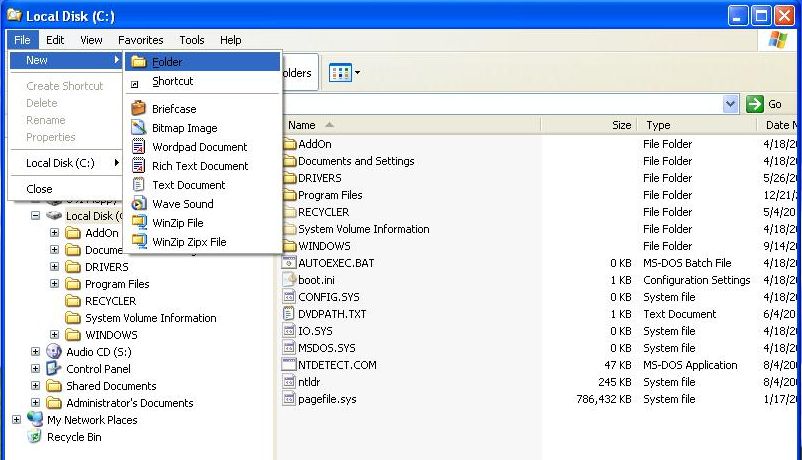Select the Bitmap Image icon

pyautogui.click(x=139, y=128)
